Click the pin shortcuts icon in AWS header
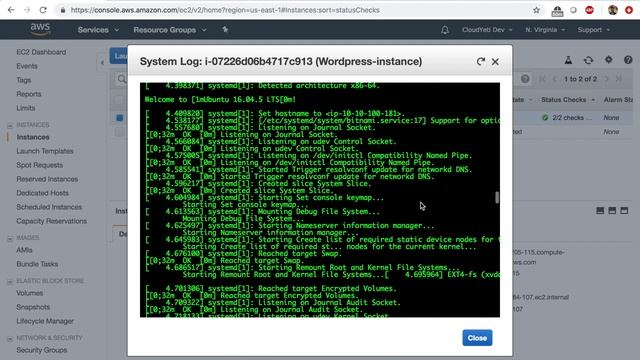This screenshot has width=640, height=360. coord(225,29)
